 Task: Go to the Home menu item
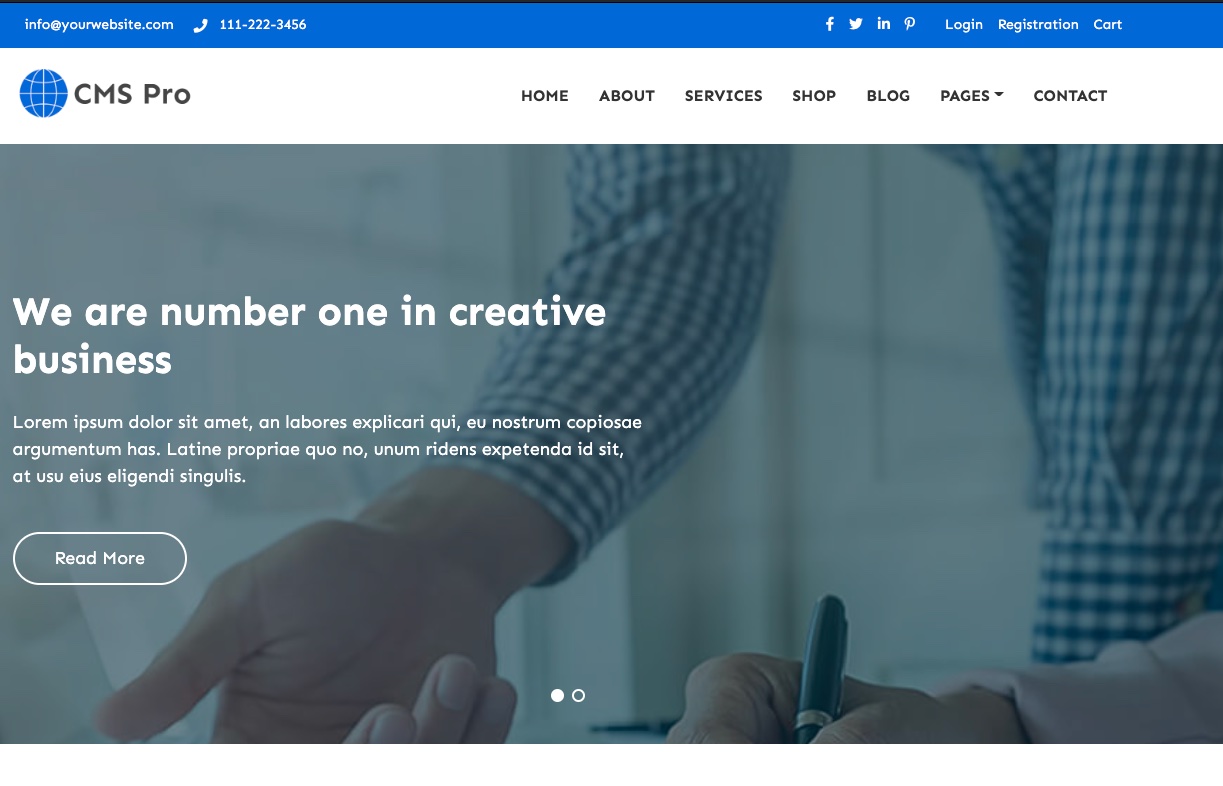(x=545, y=96)
